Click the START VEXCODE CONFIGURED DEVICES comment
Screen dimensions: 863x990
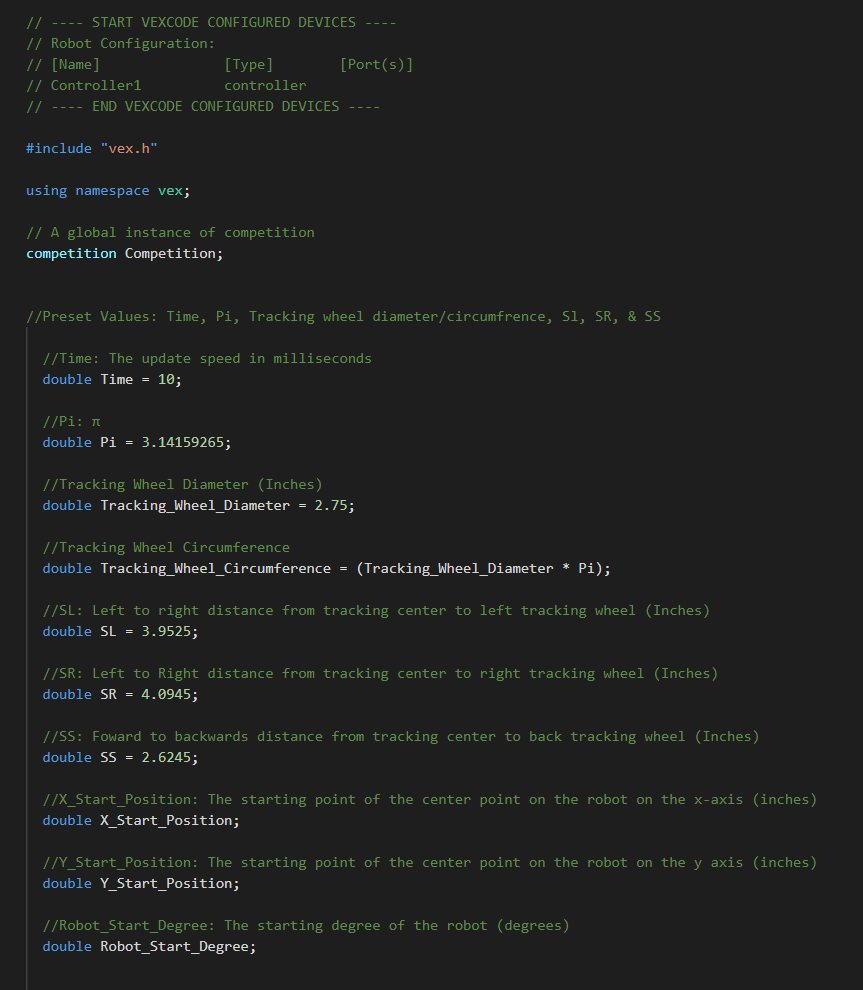coord(211,23)
